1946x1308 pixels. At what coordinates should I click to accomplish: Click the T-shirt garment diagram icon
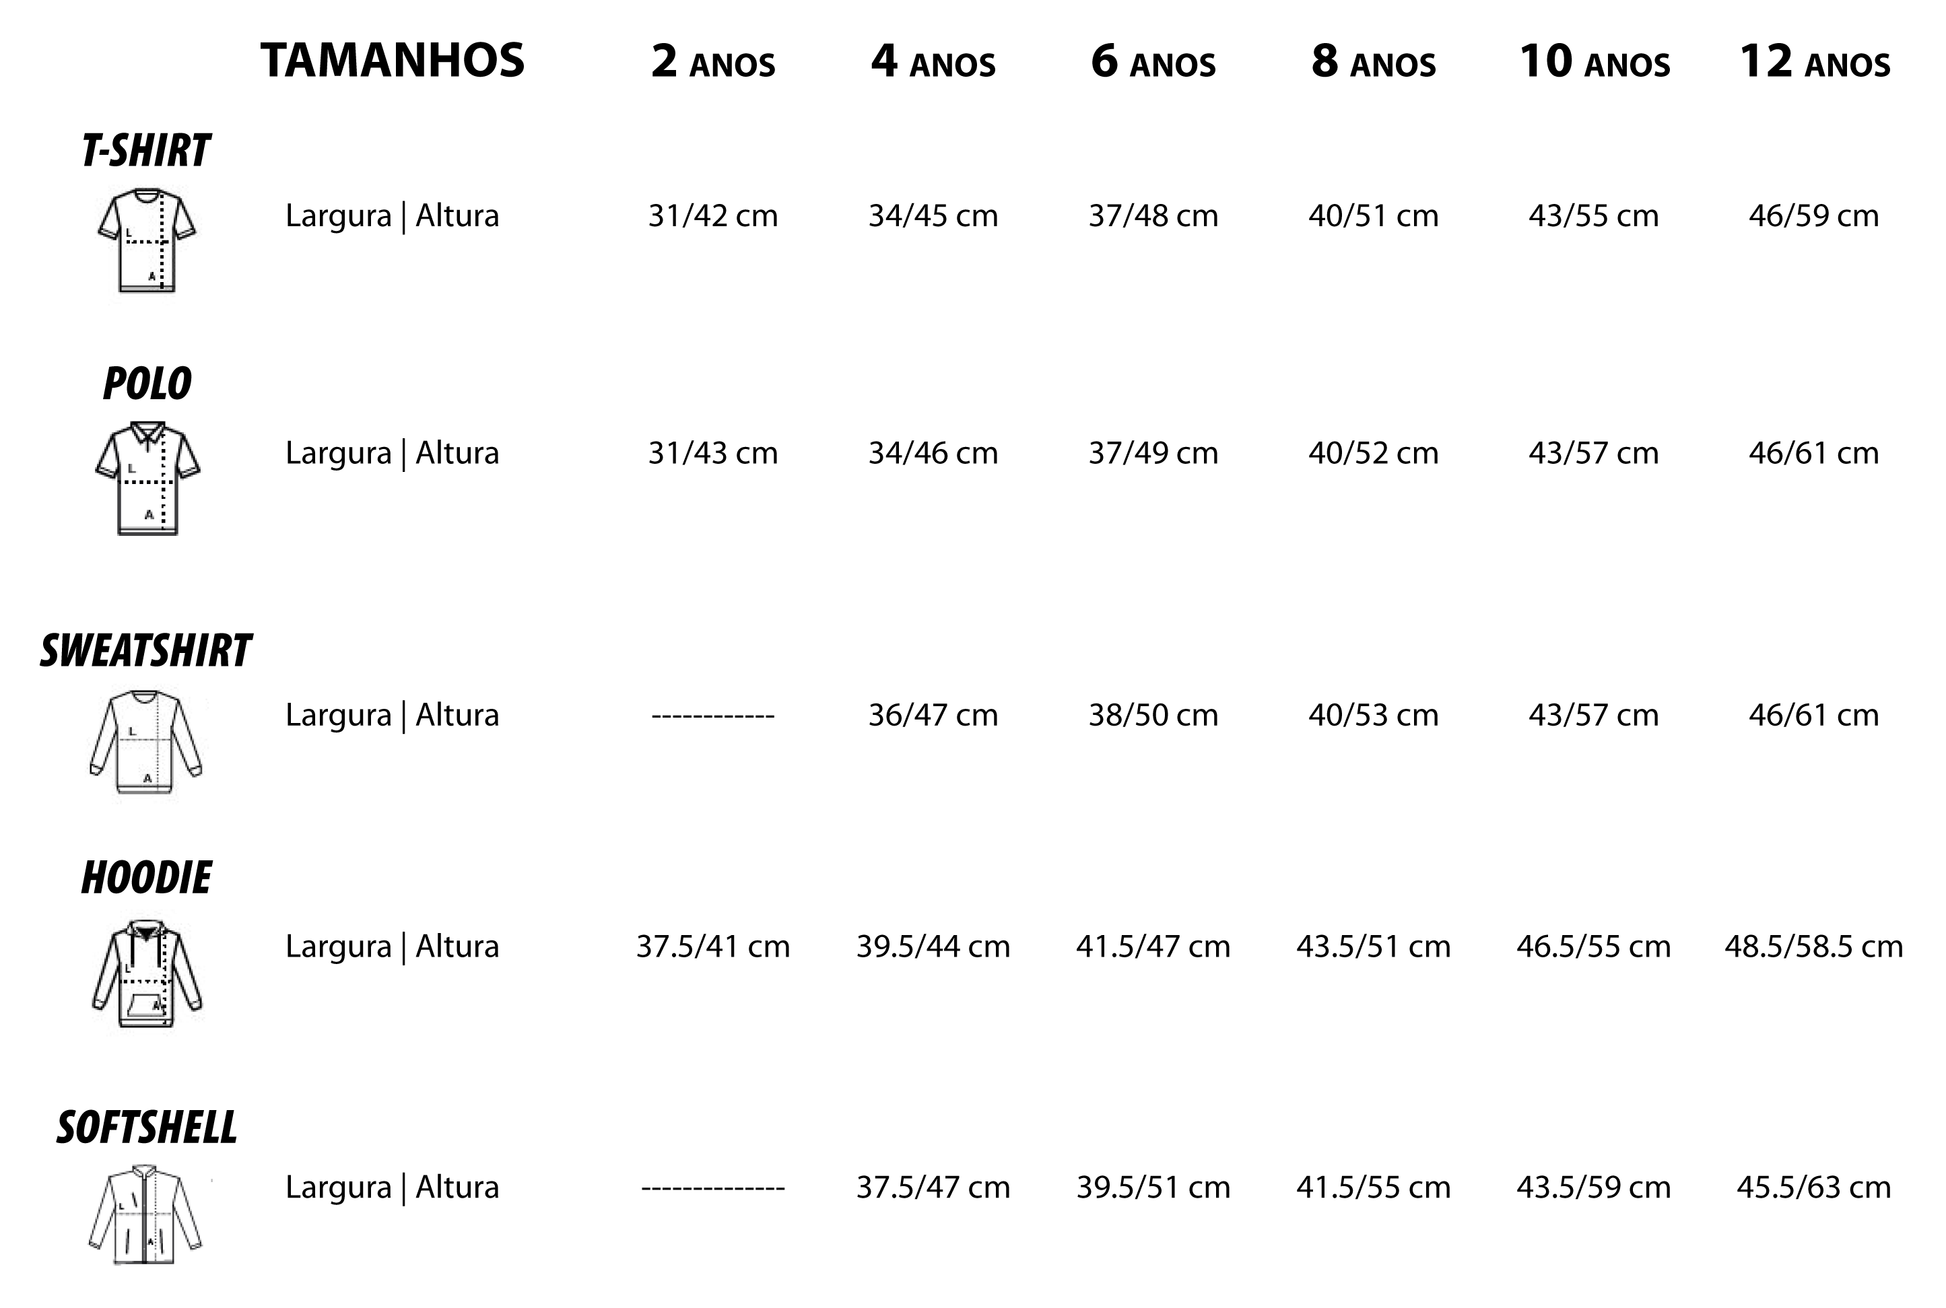[147, 240]
